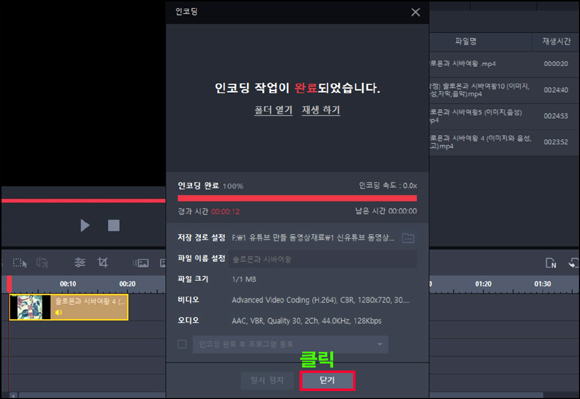Click the Advanced Video Coding (H.264) video info
Screen dimensions: 580x399
click(x=320, y=300)
